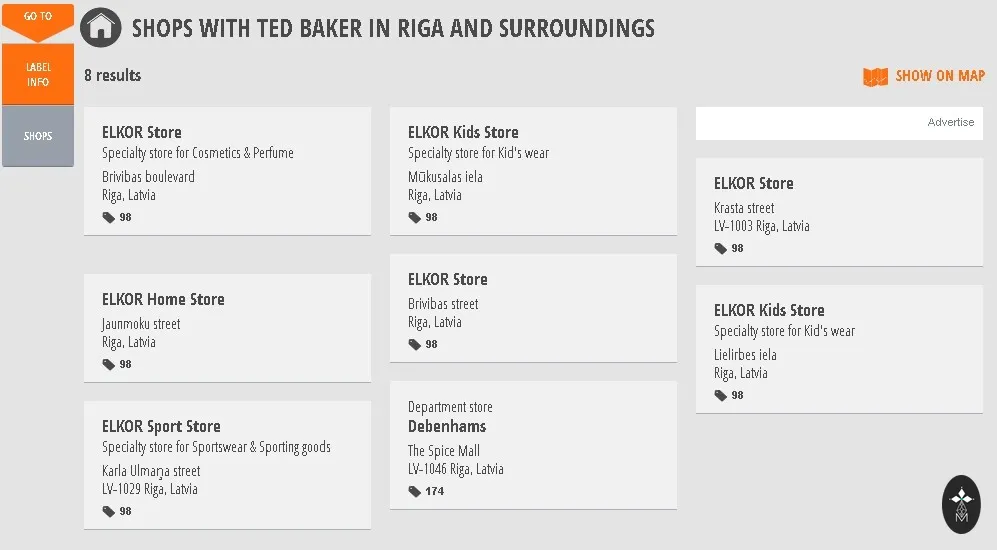The height and width of the screenshot is (550, 997).
Task: Open the Label Info tab
Action: click(38, 74)
